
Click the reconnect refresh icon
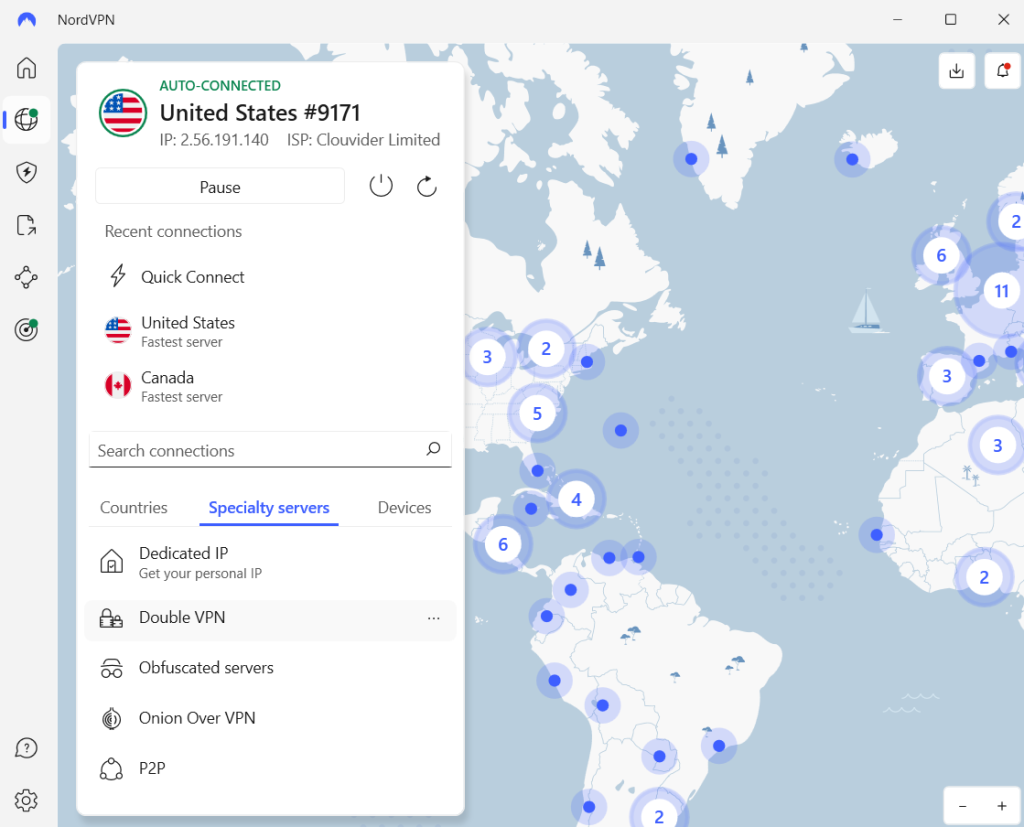point(427,186)
